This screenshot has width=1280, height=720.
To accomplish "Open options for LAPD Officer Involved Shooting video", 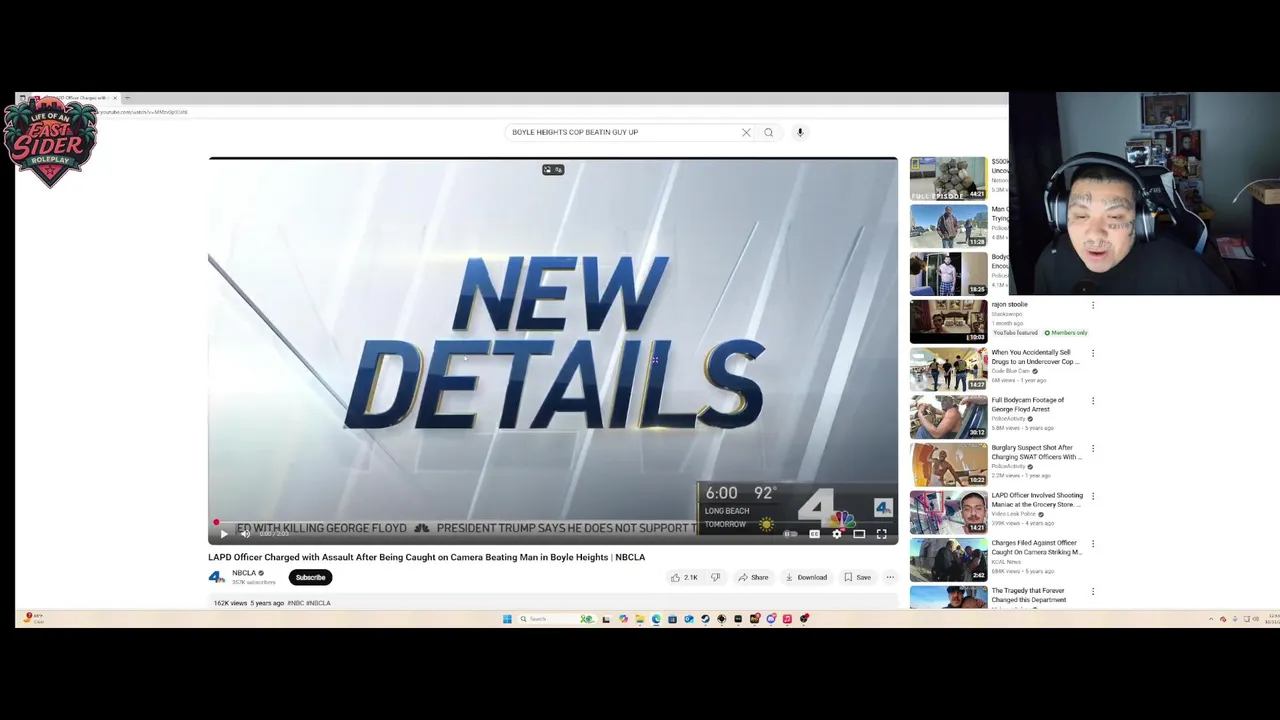I will coord(1093,496).
